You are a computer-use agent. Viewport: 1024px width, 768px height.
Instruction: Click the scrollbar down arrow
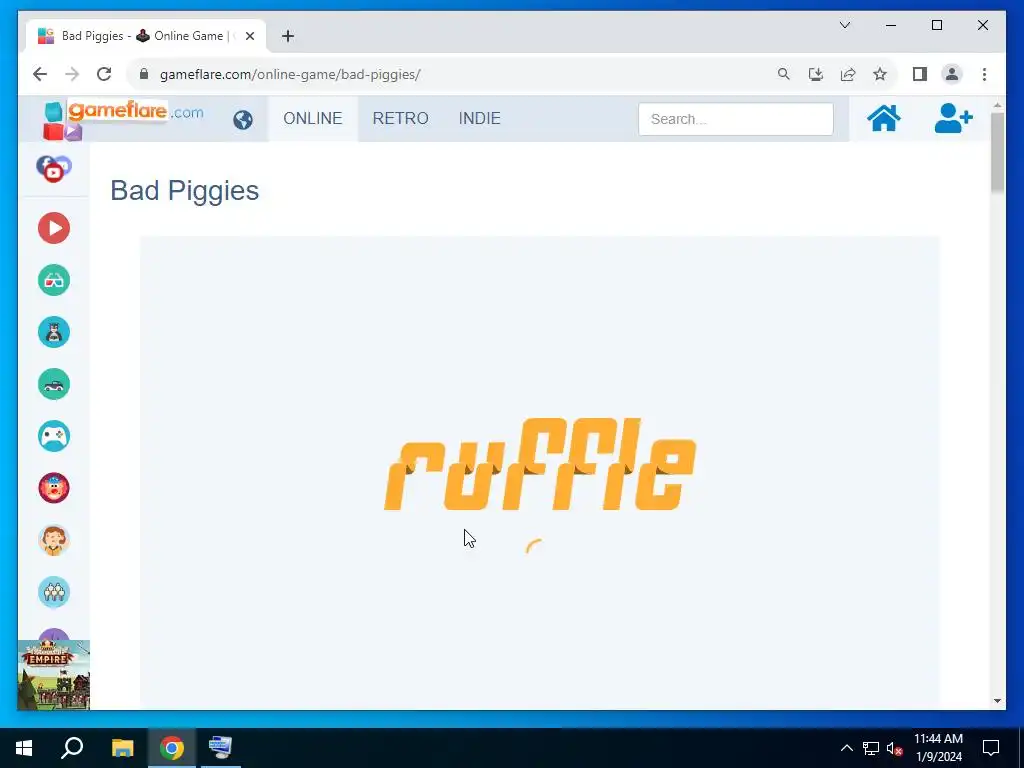click(x=997, y=701)
